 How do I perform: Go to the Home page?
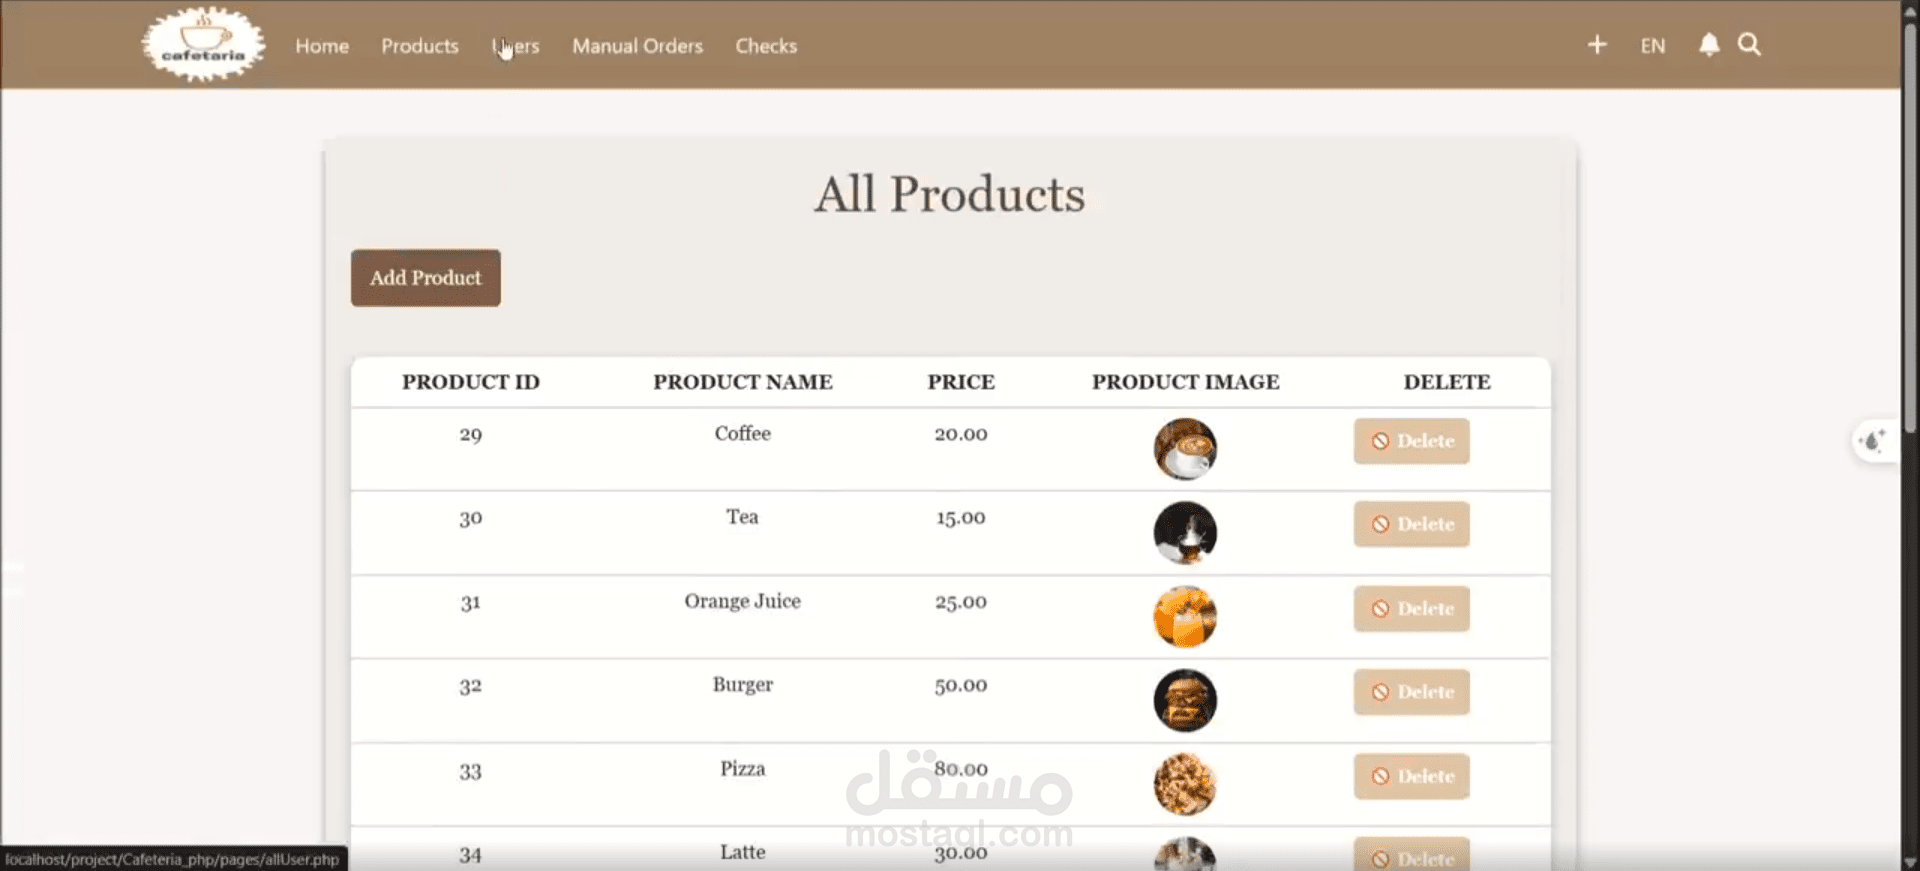click(322, 46)
